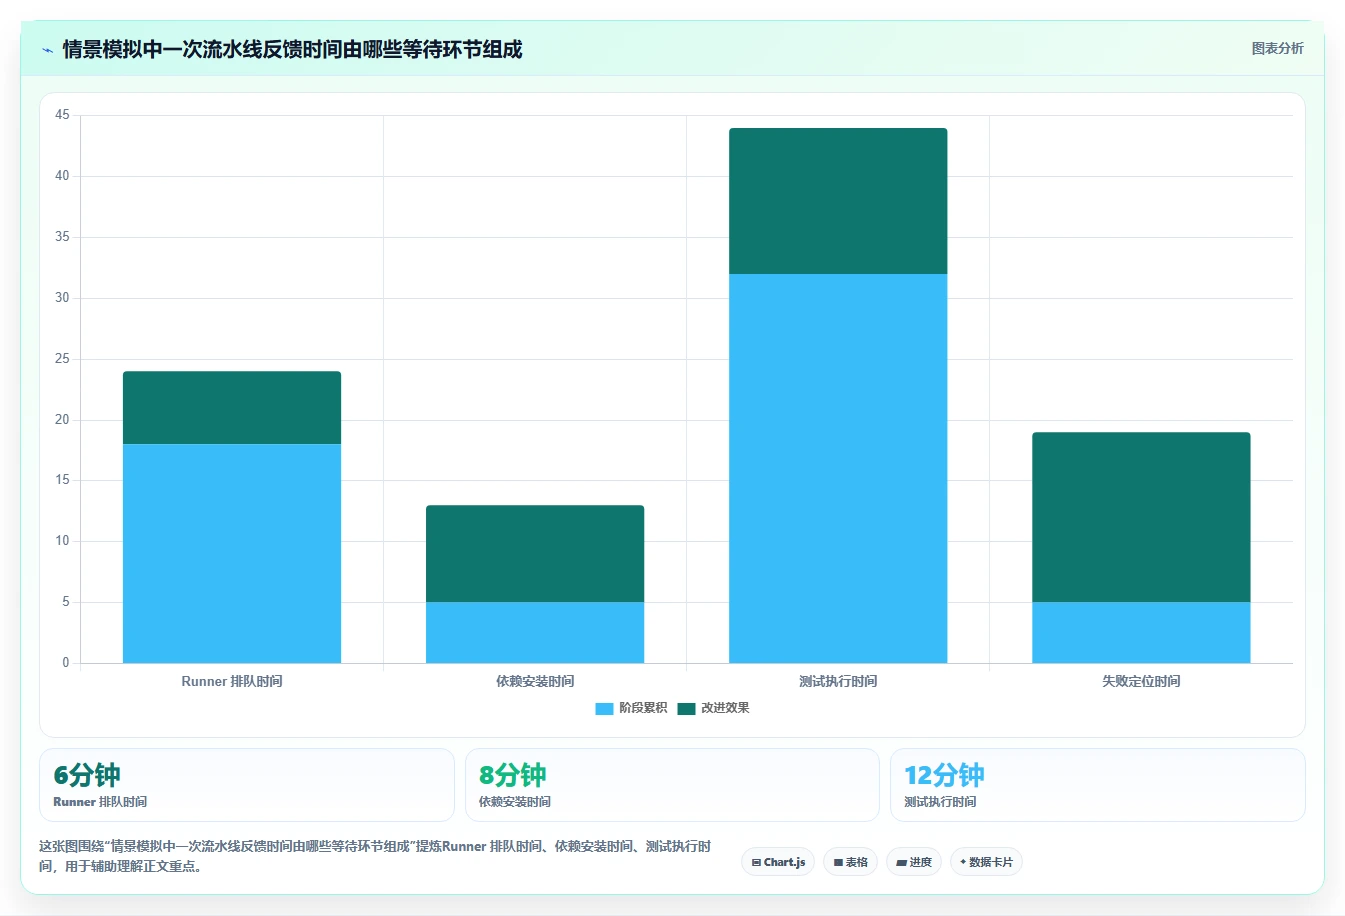Click the y-axis value 40
Image resolution: width=1345 pixels, height=916 pixels.
click(x=63, y=176)
